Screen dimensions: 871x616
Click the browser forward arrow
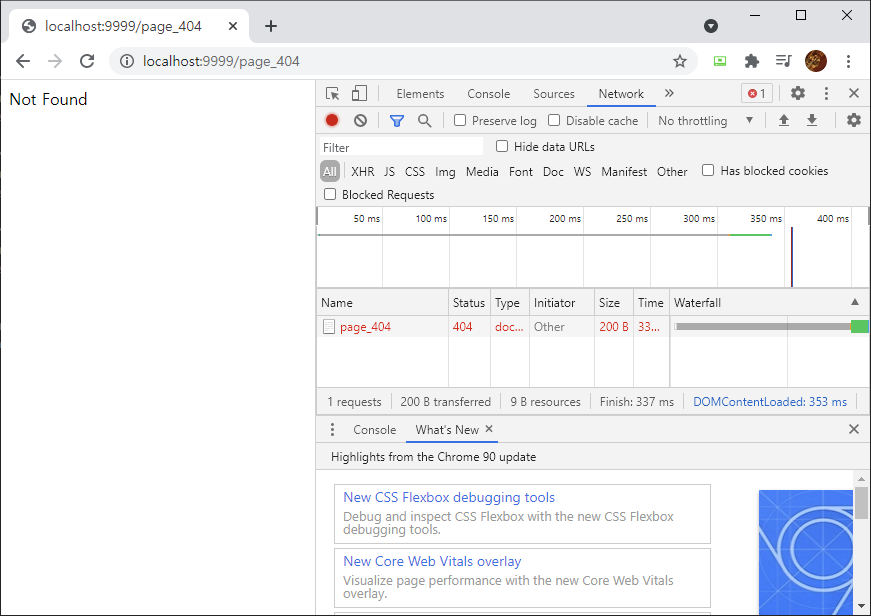click(55, 61)
